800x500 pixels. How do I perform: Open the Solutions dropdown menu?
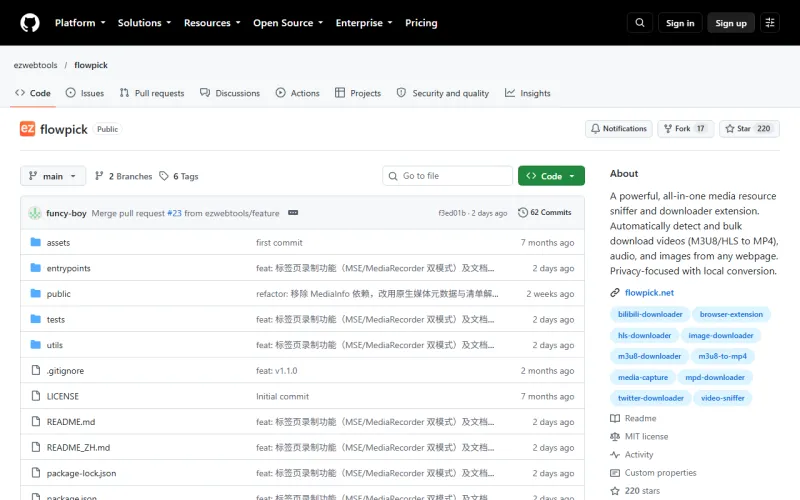[x=144, y=23]
